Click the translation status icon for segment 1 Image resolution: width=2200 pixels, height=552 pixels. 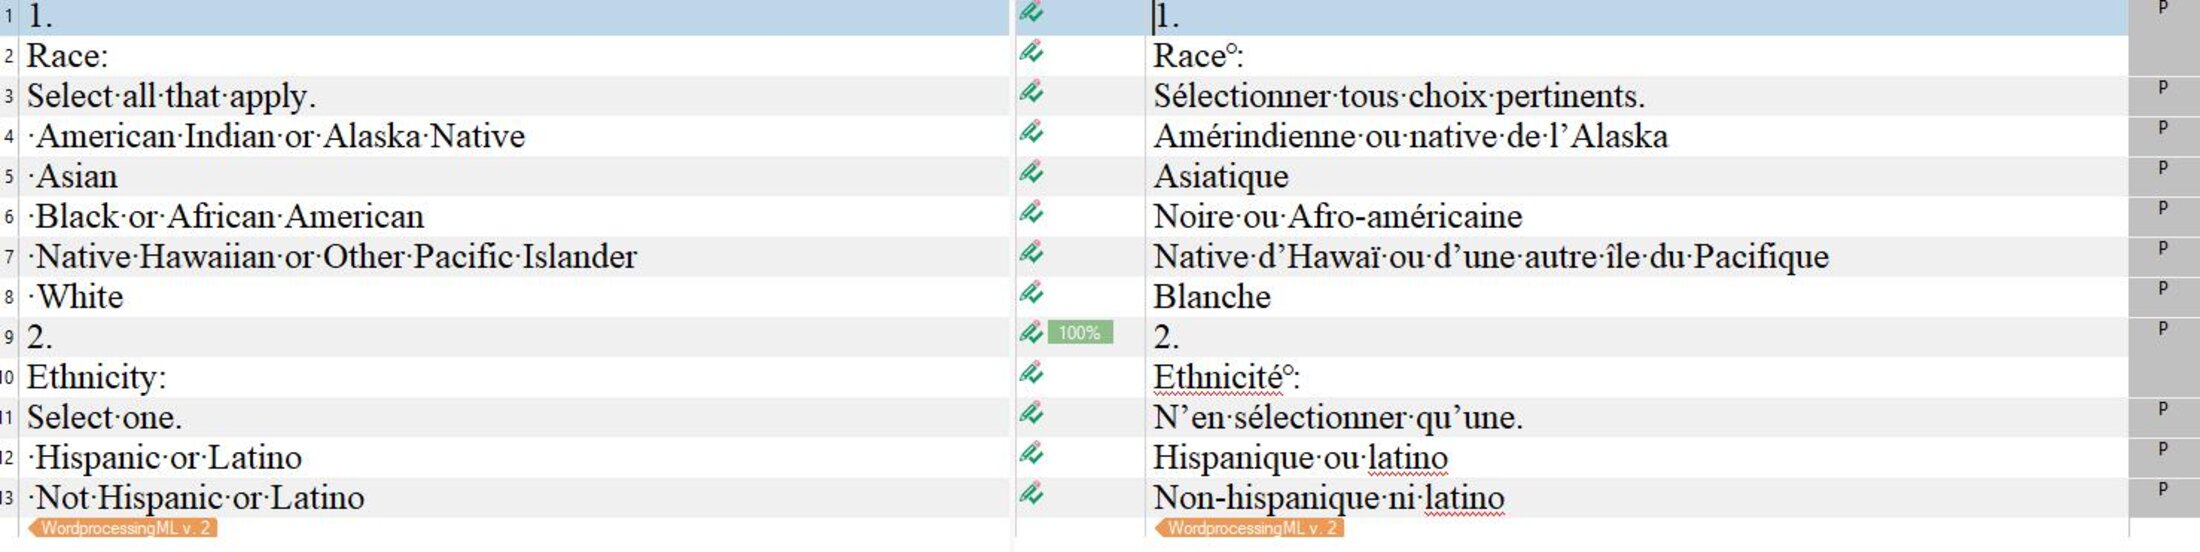pyautogui.click(x=1031, y=13)
